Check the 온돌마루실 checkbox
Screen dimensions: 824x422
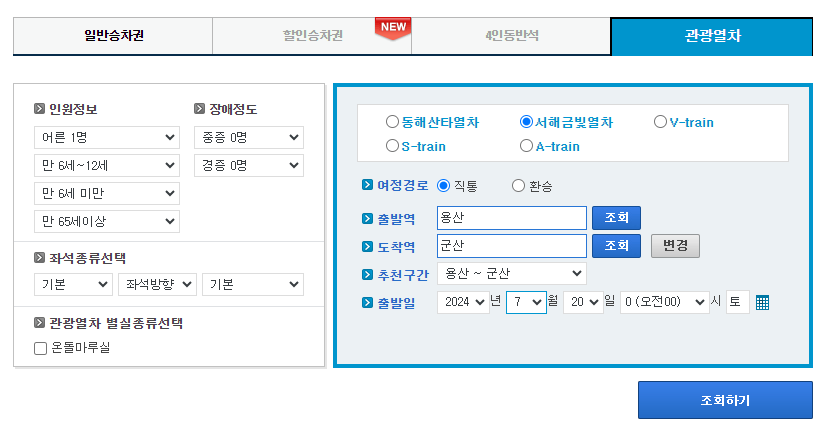(x=40, y=348)
